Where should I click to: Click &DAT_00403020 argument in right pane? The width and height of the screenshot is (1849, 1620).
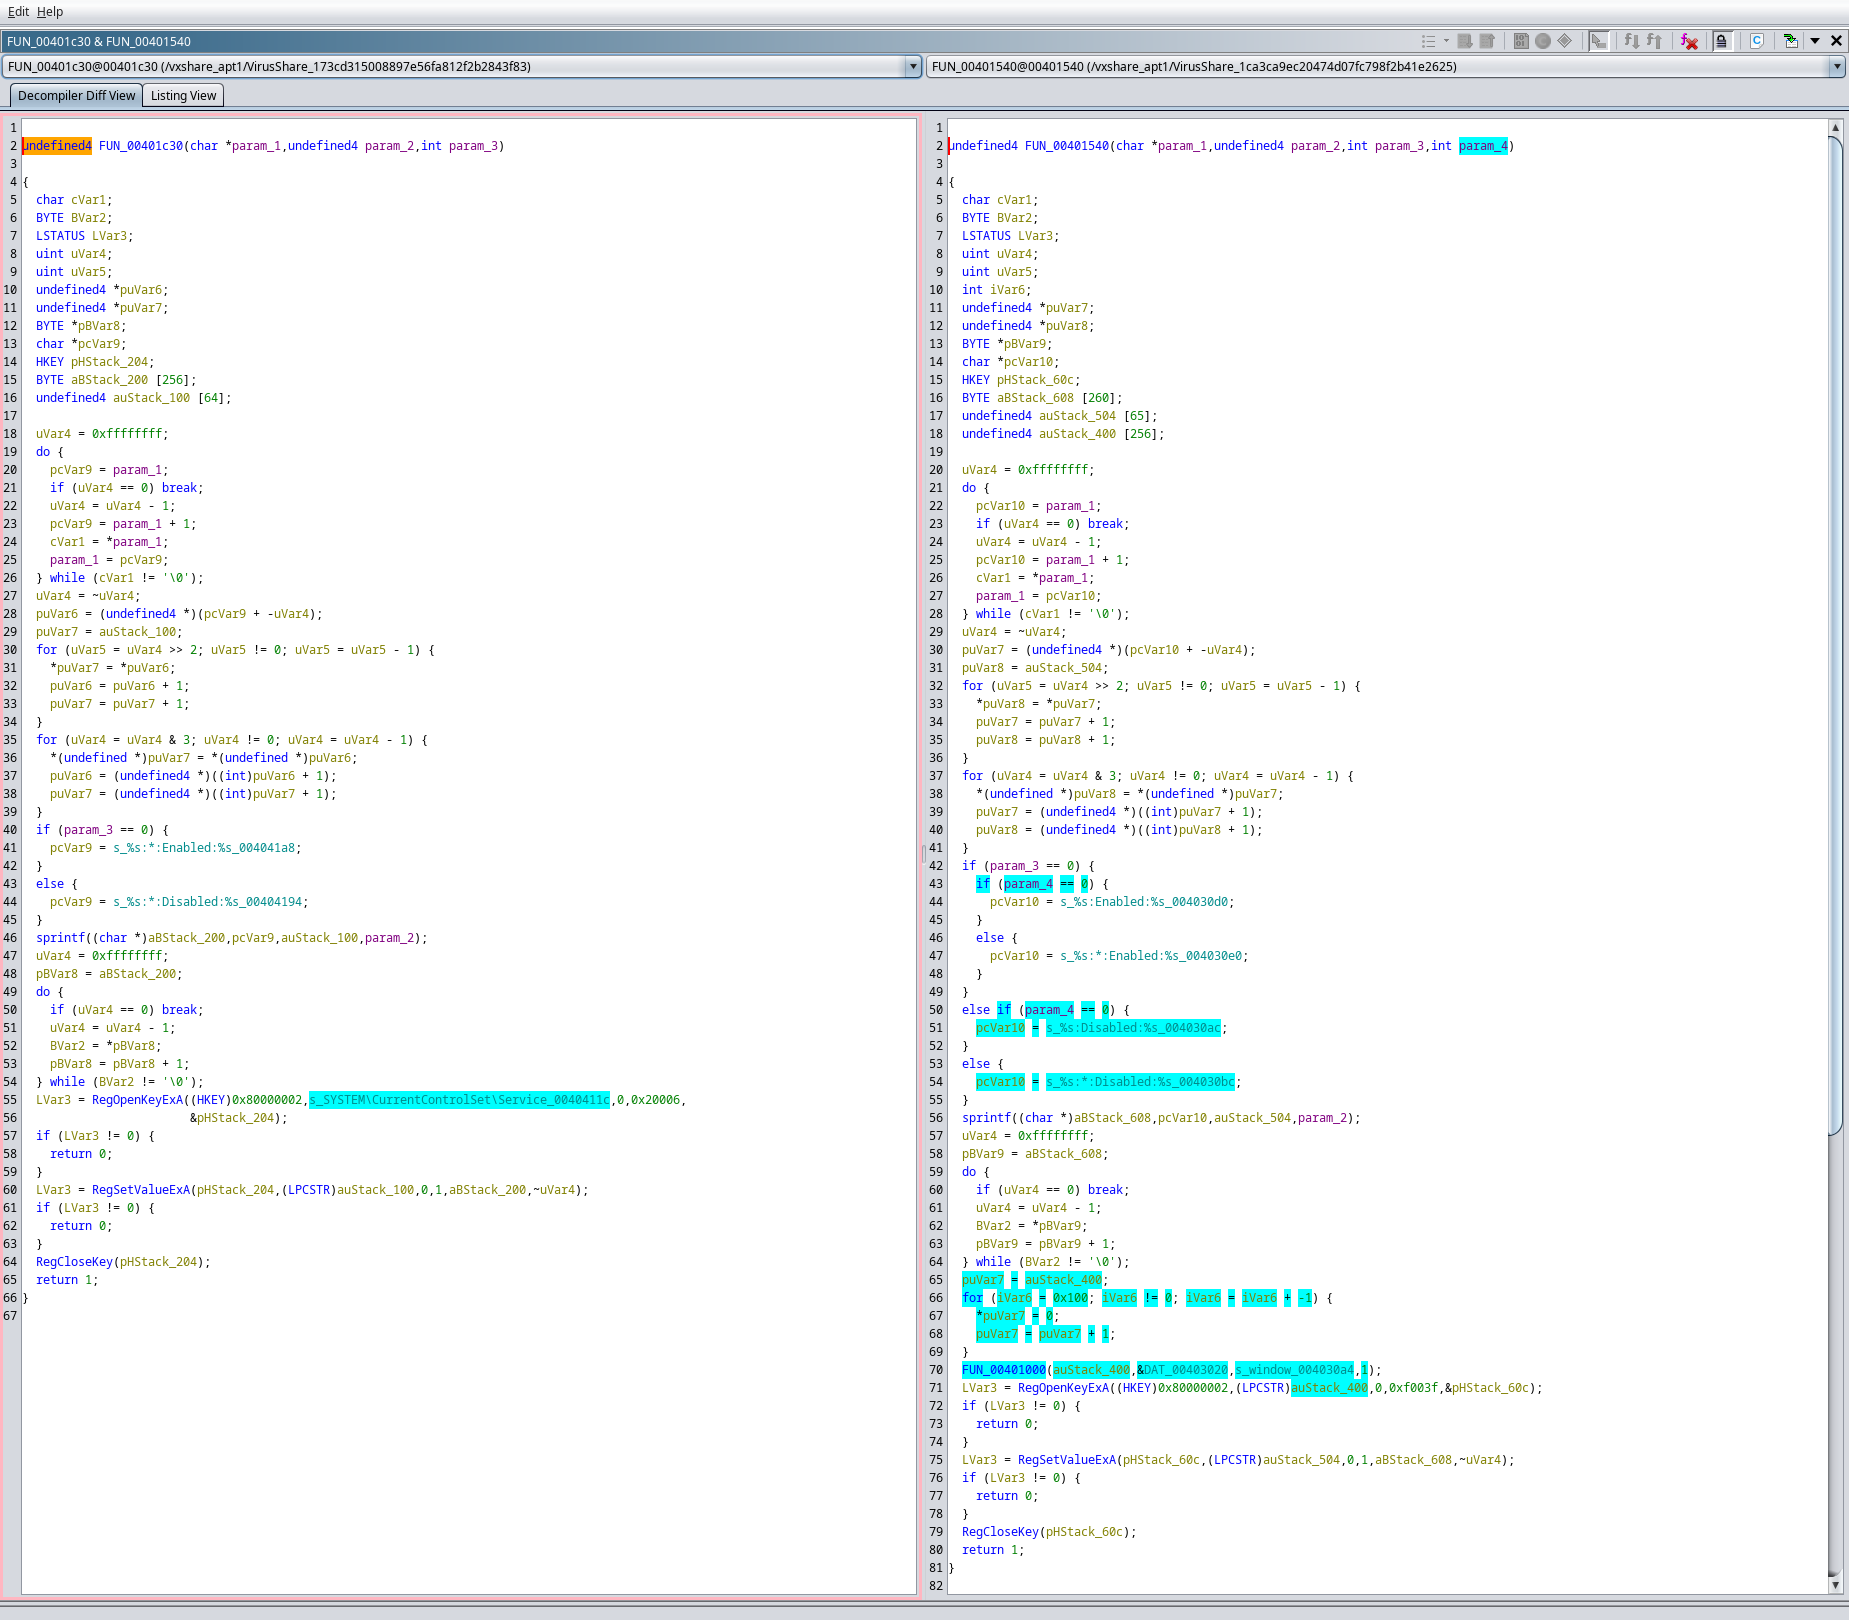click(1182, 1370)
